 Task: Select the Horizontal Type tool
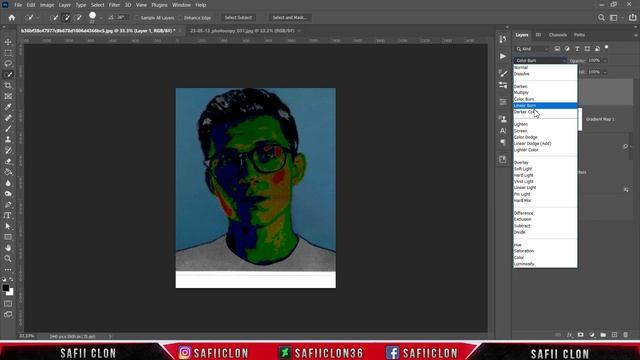8,215
